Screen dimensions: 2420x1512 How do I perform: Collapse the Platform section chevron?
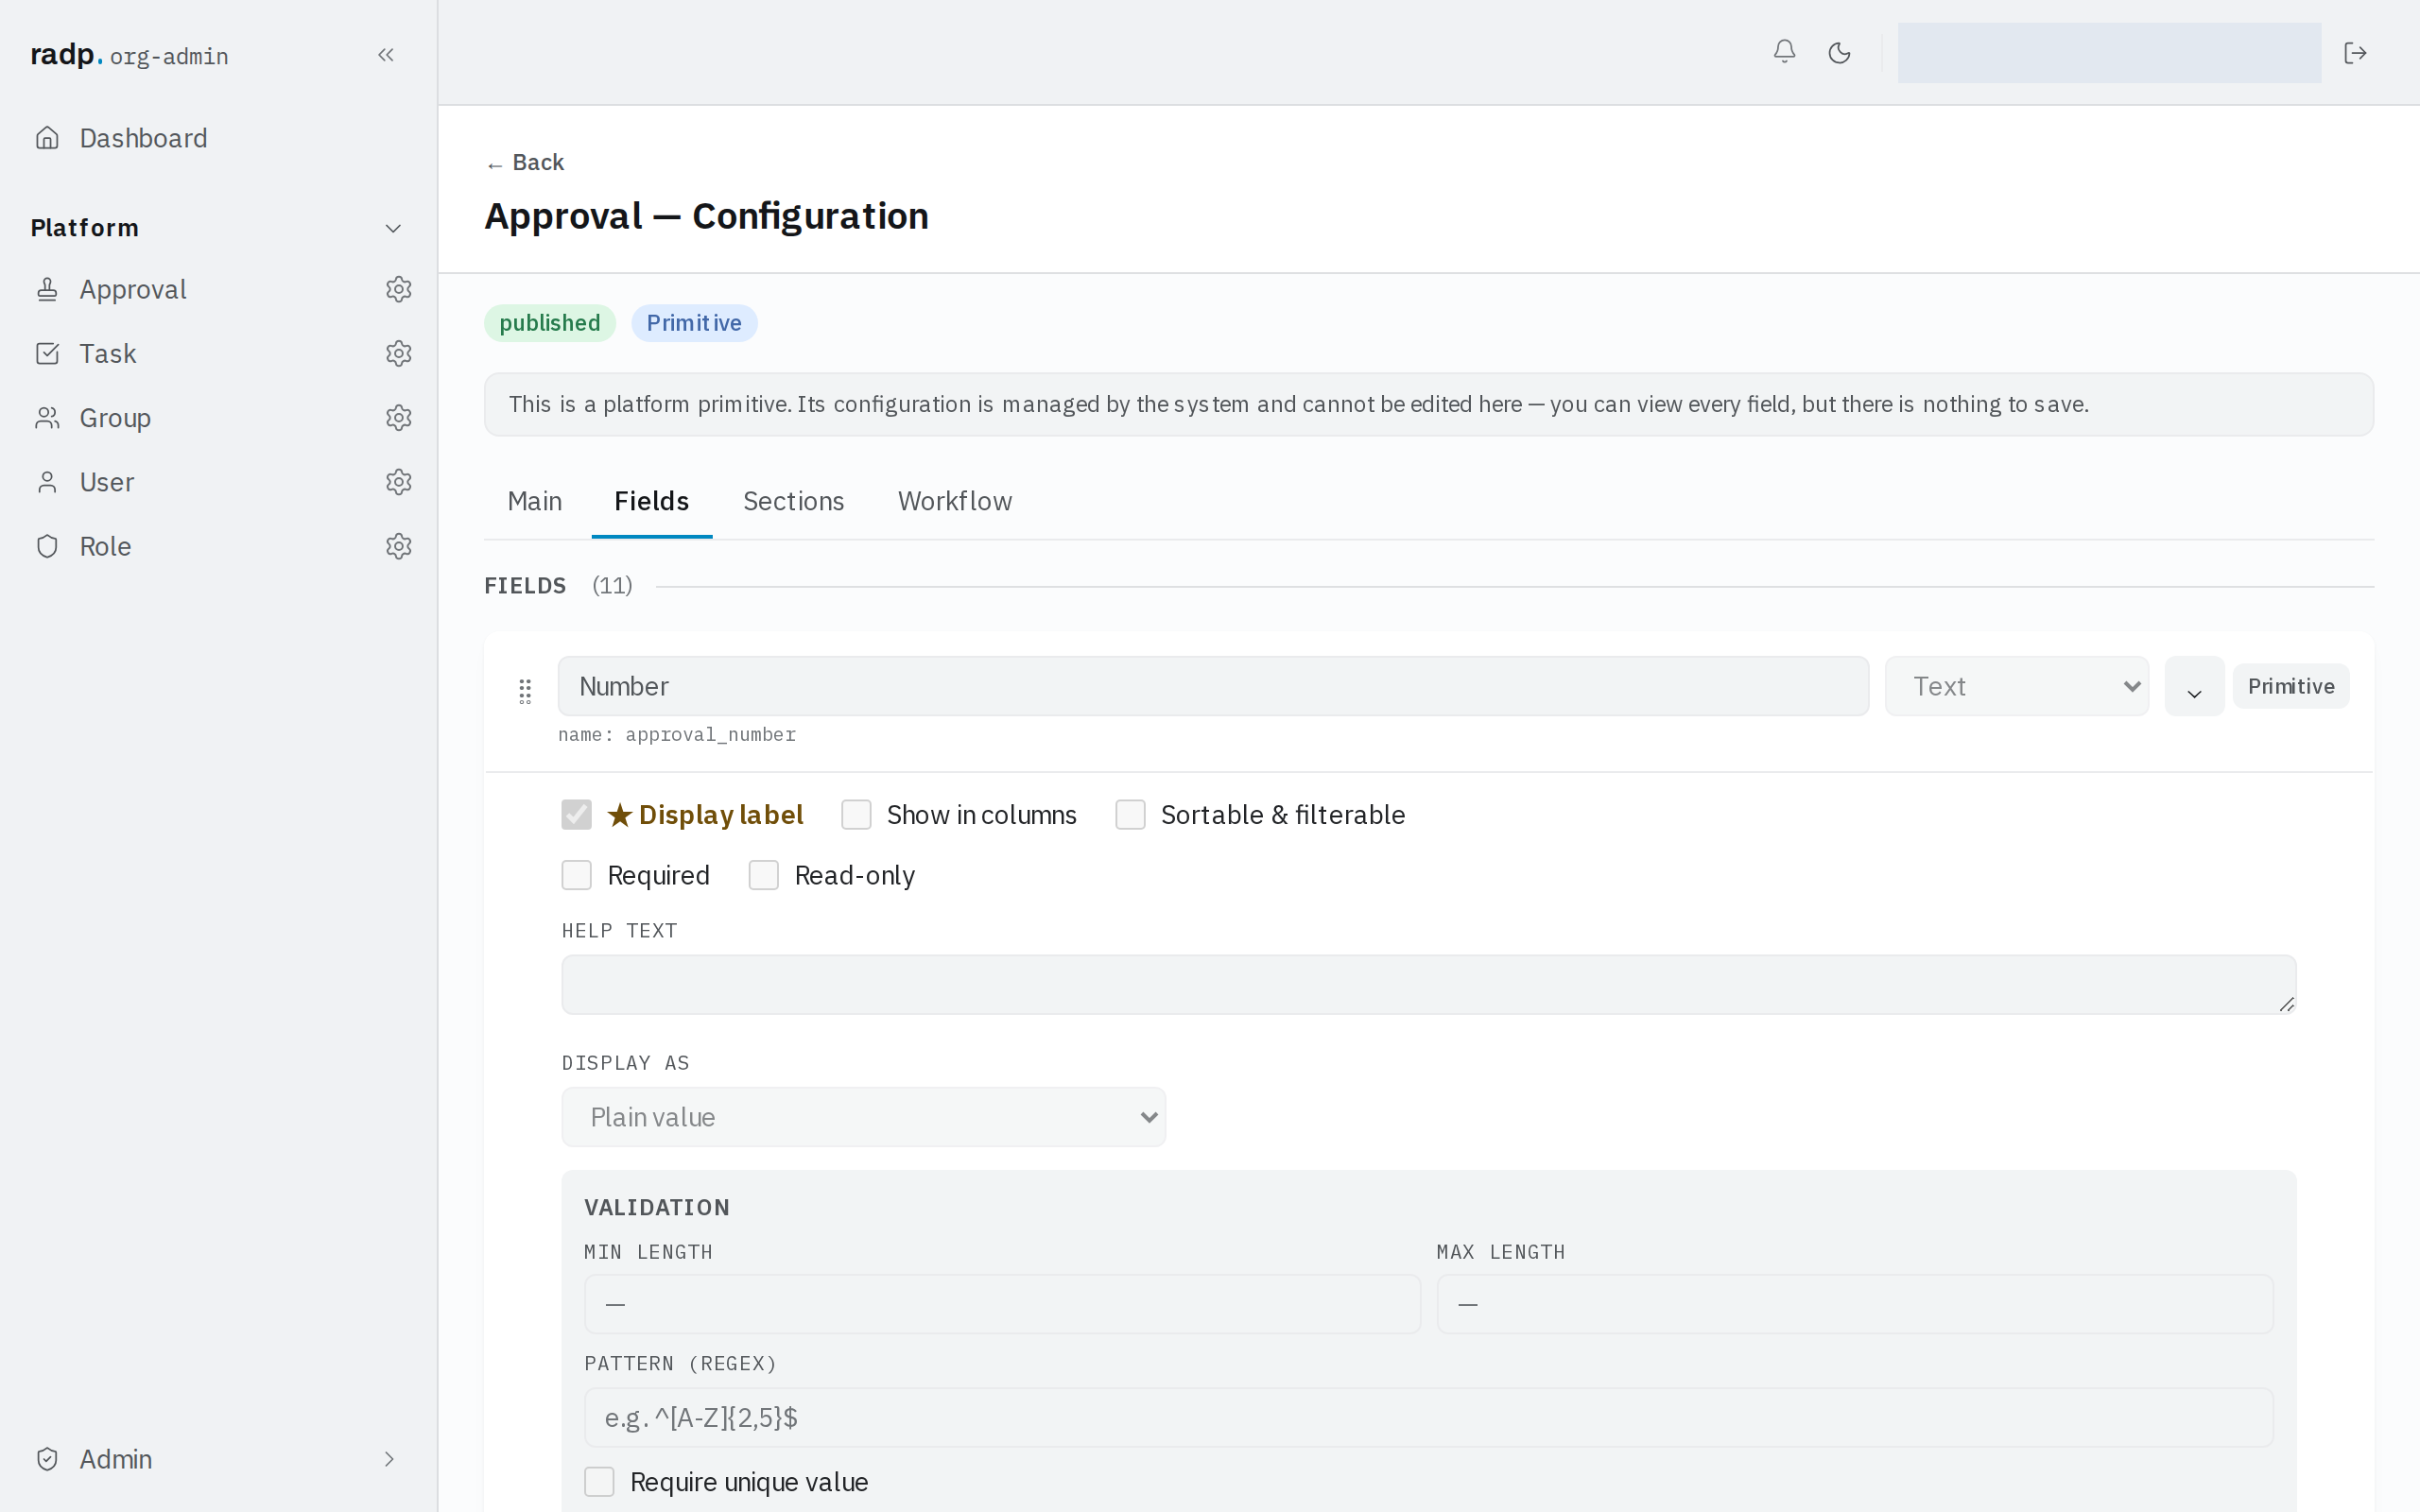393,228
